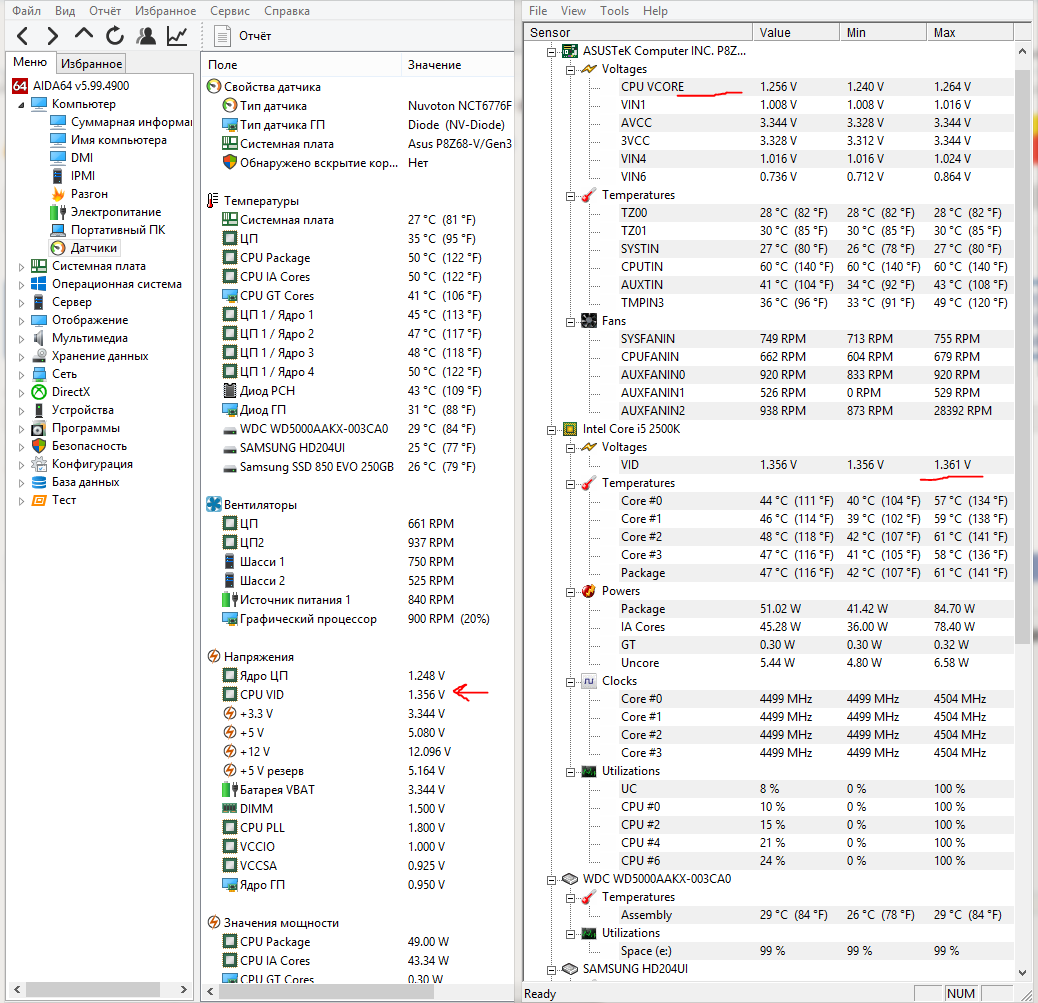Click the AIDA64 Forward navigation arrow

pos(52,36)
